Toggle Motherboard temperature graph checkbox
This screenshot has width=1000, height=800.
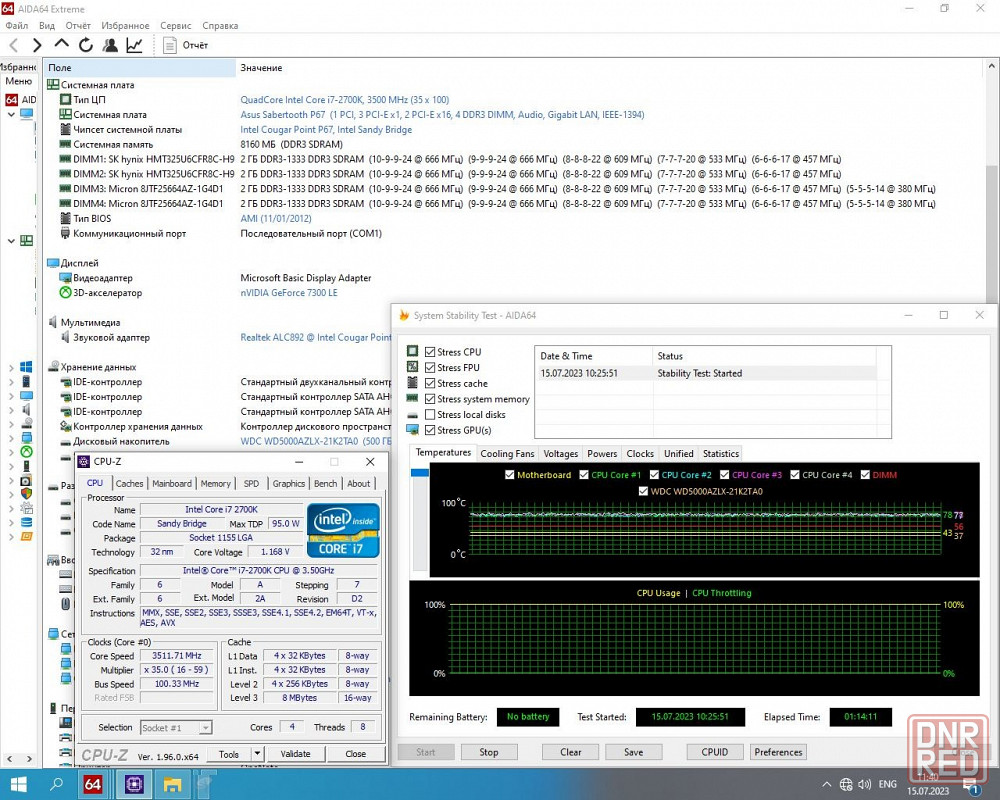pos(509,475)
